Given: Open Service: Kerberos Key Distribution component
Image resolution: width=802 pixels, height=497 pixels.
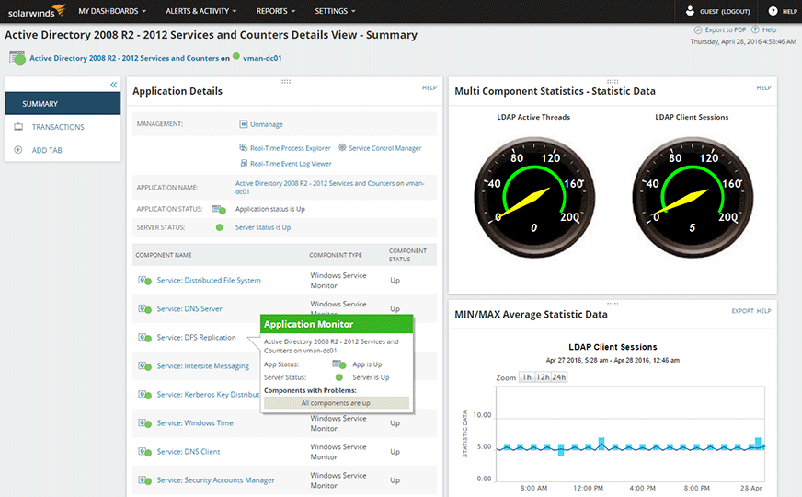Looking at the screenshot, I should click(208, 395).
